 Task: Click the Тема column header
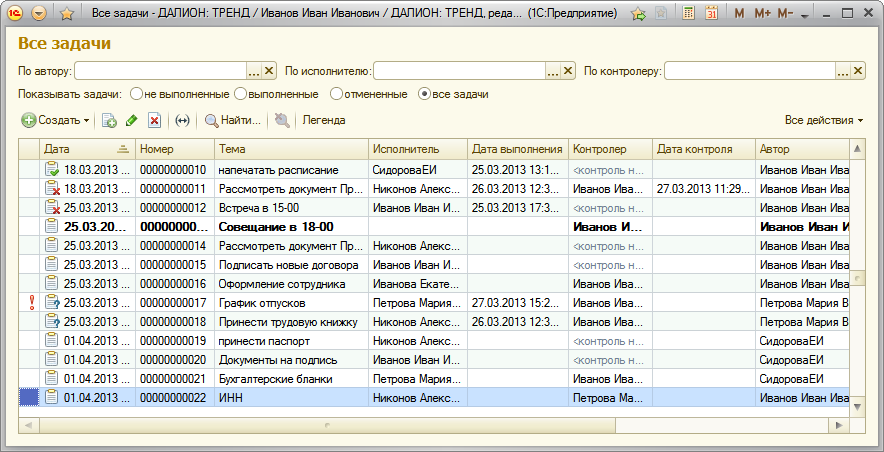coord(291,149)
